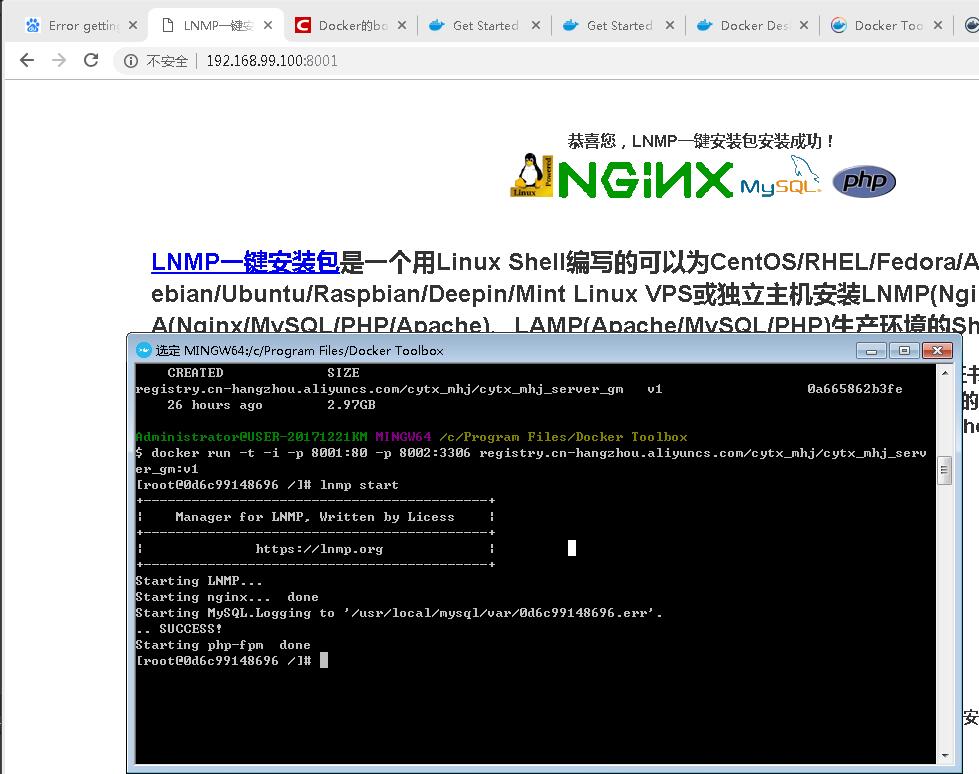The width and height of the screenshot is (979, 774).
Task: Click terminal scrollbar up arrow
Action: pyautogui.click(x=945, y=373)
